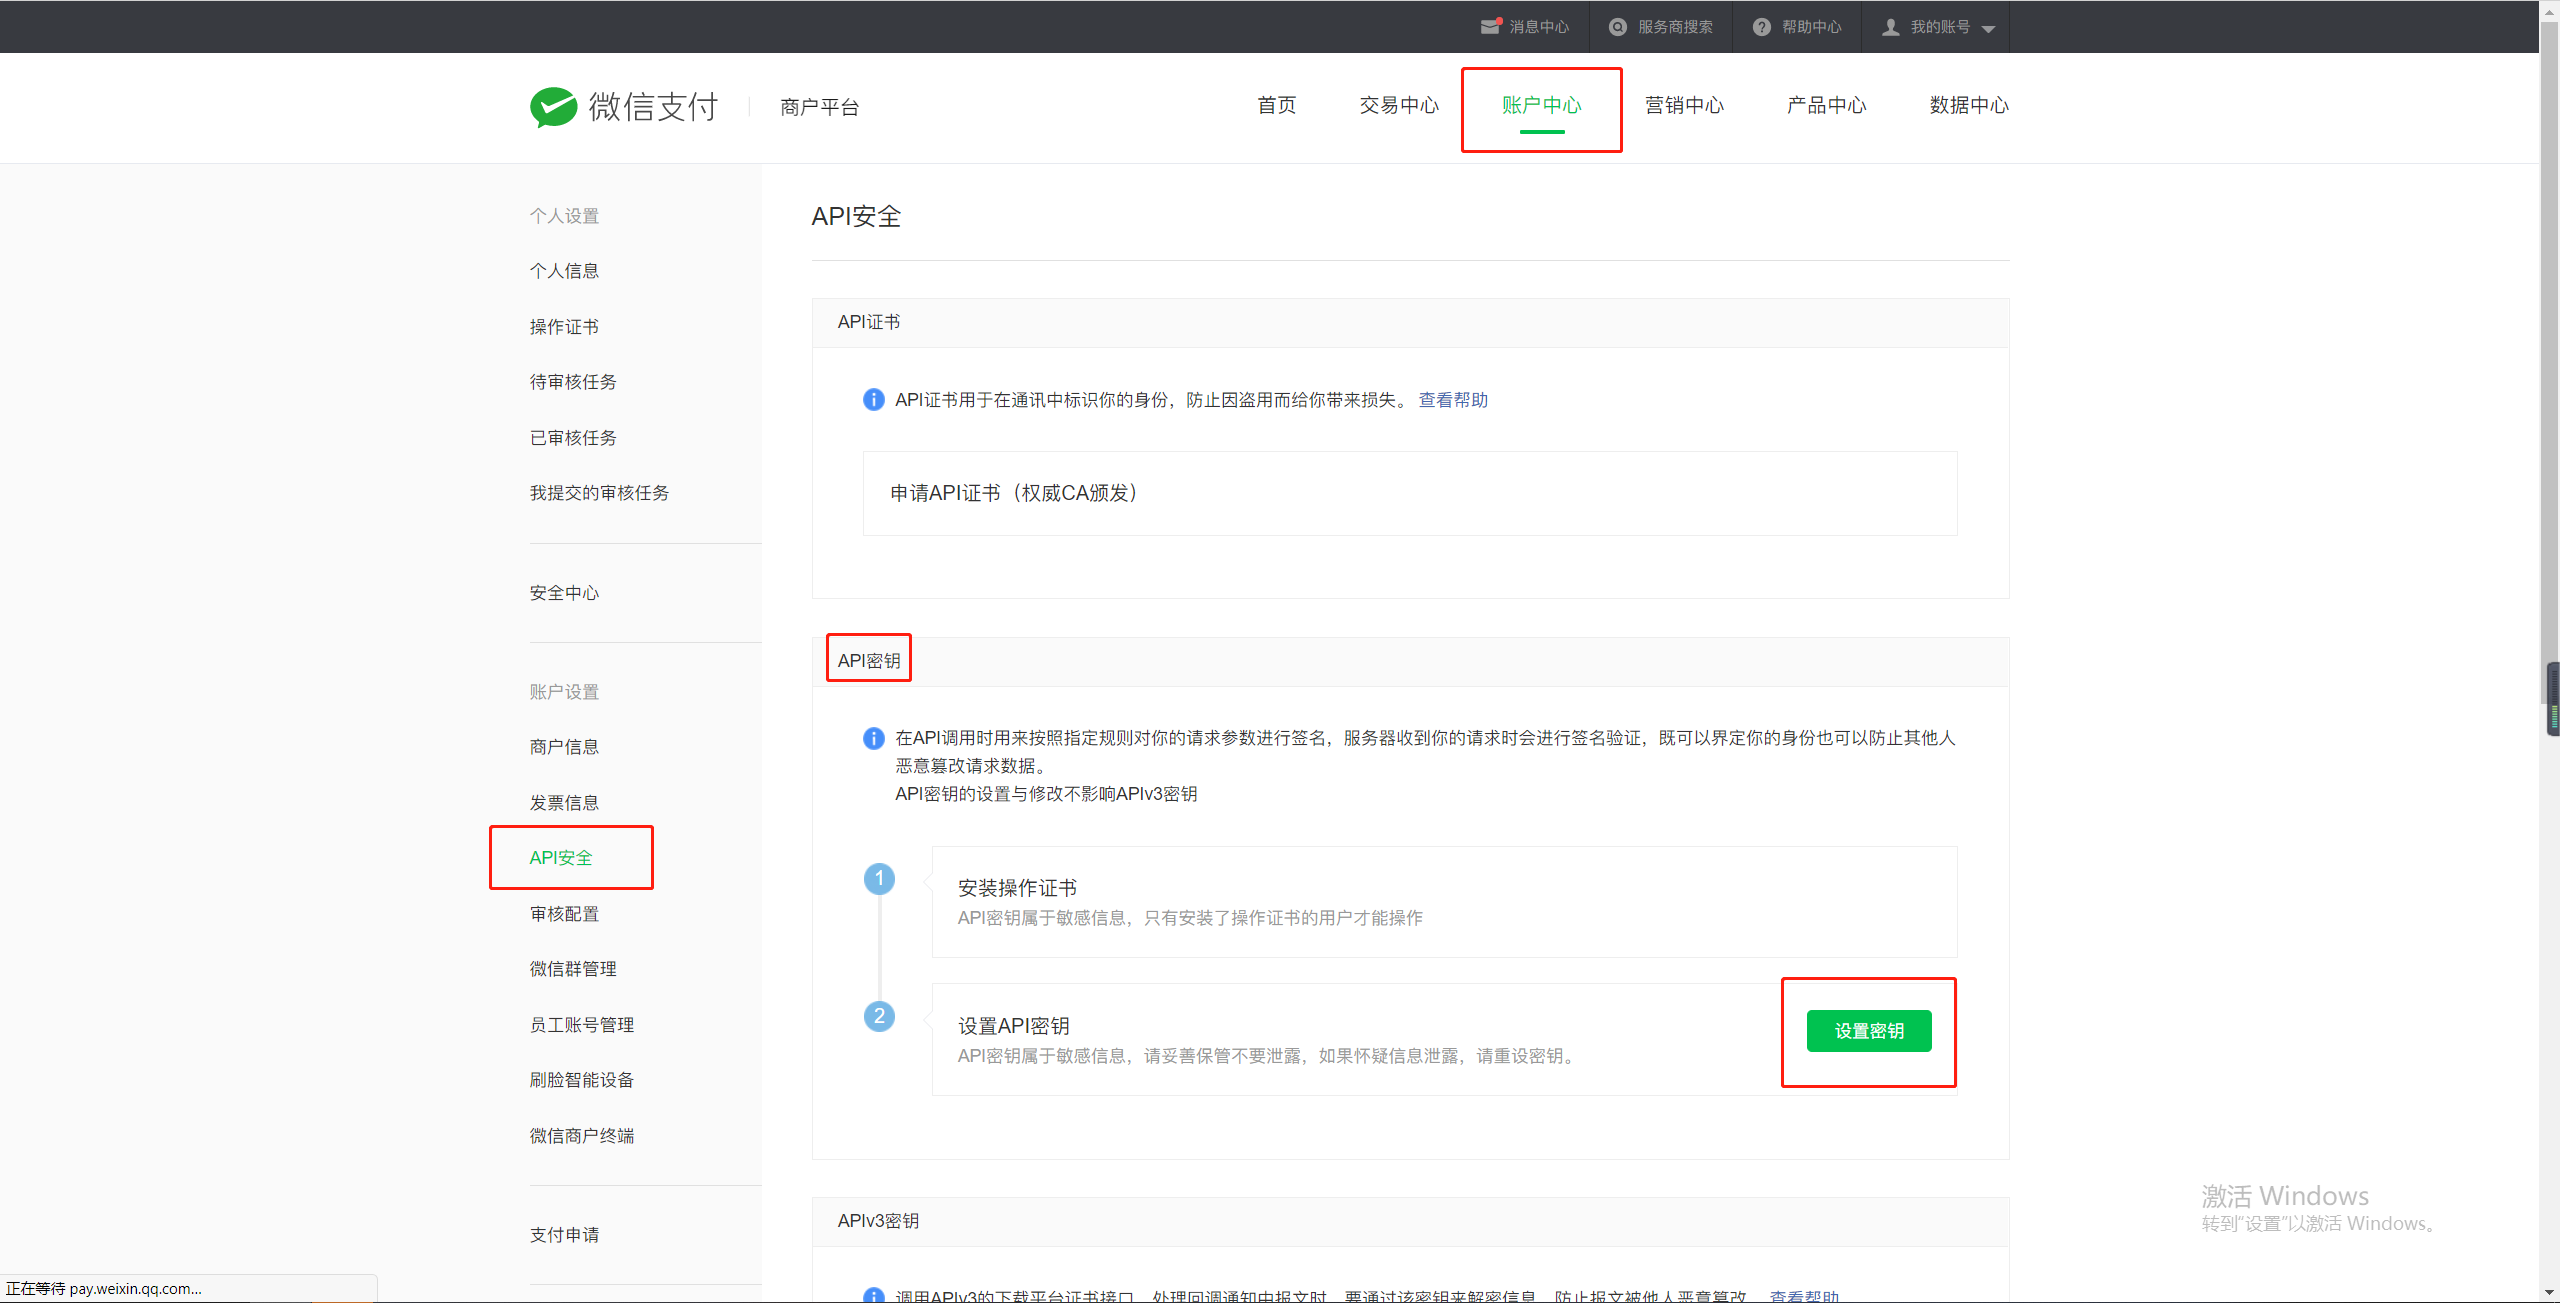
Task: Open 个人信息 in the sidebar
Action: [564, 271]
